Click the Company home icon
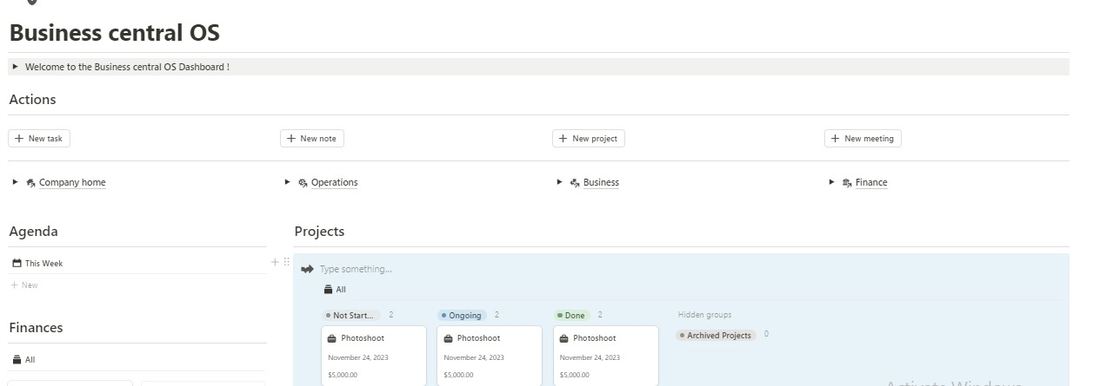The width and height of the screenshot is (1100, 386). pyautogui.click(x=31, y=182)
